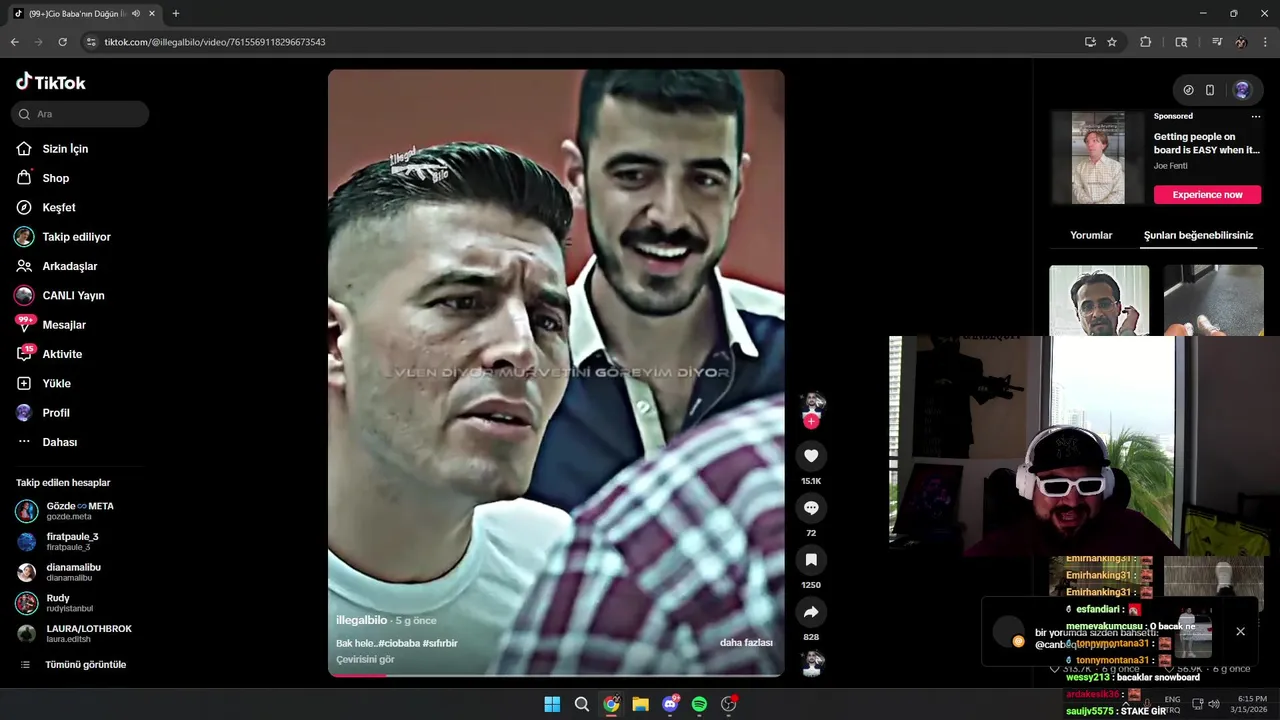Screen dimensions: 1280x720
Task: Click the TikTok logo
Action: tap(51, 82)
